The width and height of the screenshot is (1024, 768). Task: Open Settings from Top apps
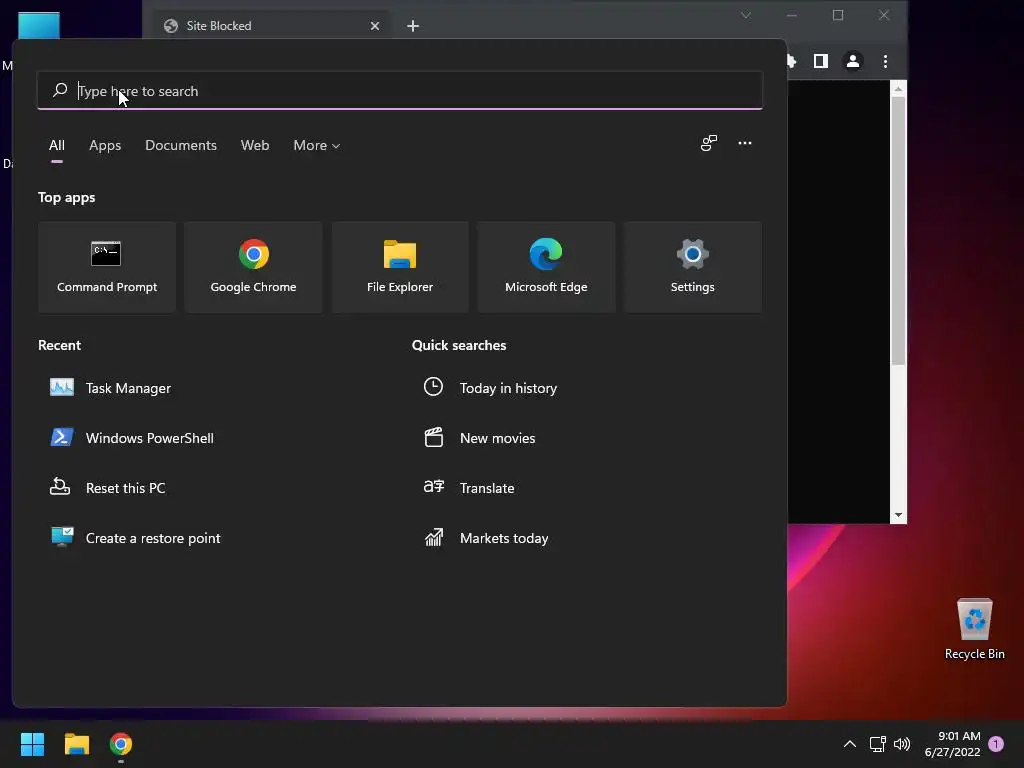692,266
